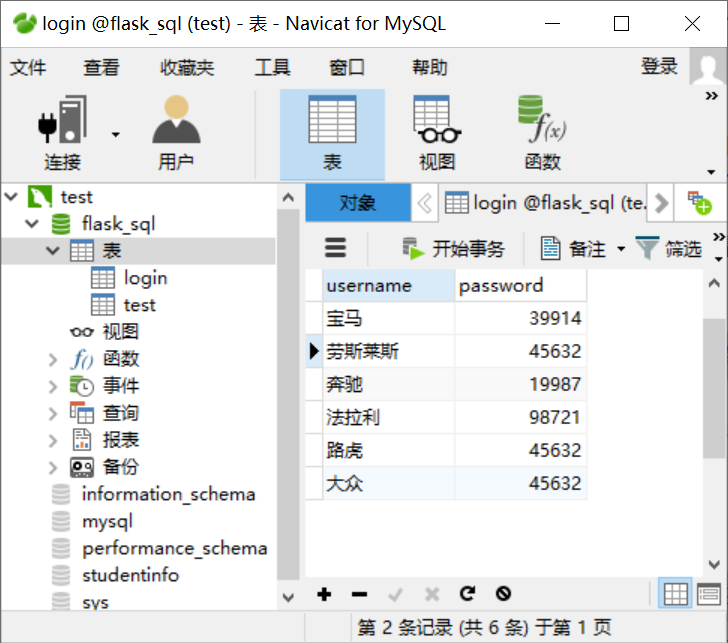Collapse the test connection node
Screen dimensions: 728x643
(x=11, y=197)
